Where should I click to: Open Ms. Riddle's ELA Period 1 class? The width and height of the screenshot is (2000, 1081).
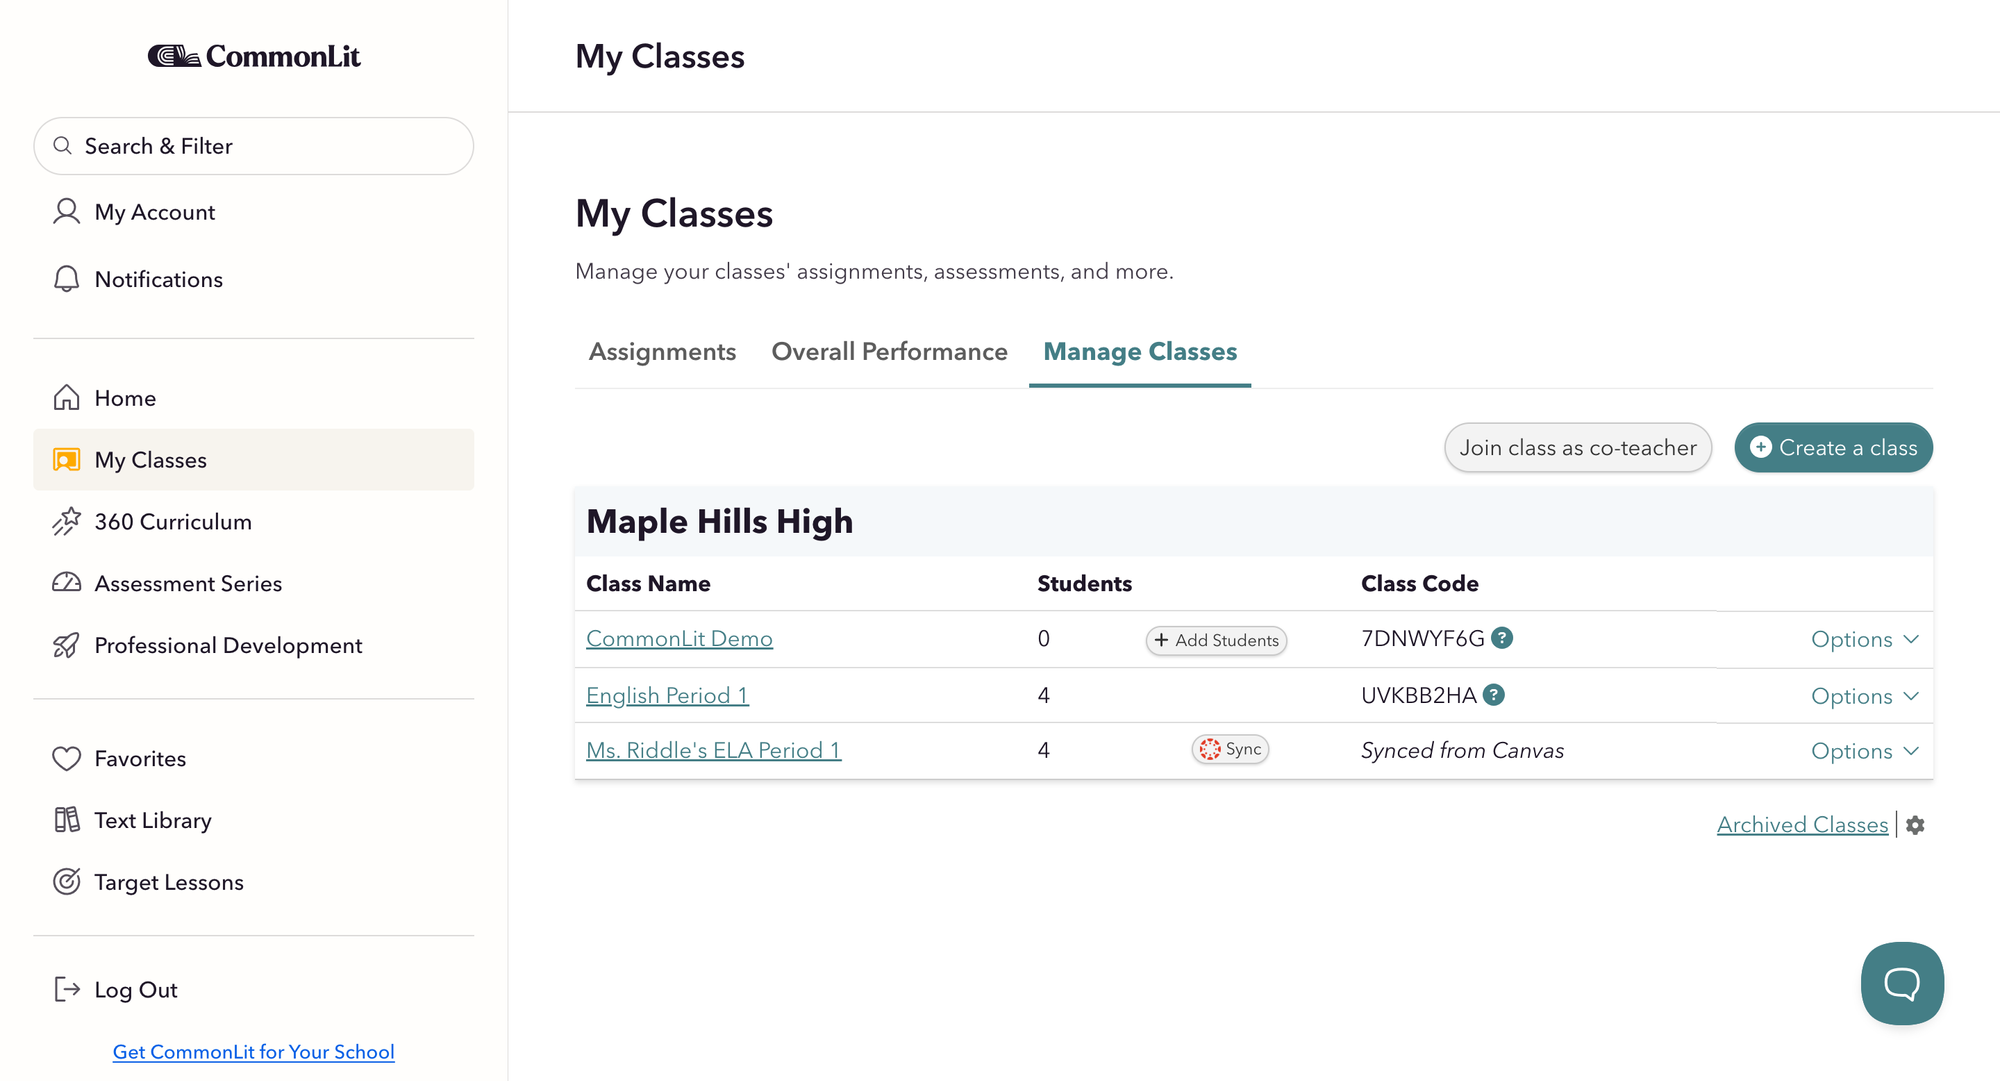tap(713, 751)
